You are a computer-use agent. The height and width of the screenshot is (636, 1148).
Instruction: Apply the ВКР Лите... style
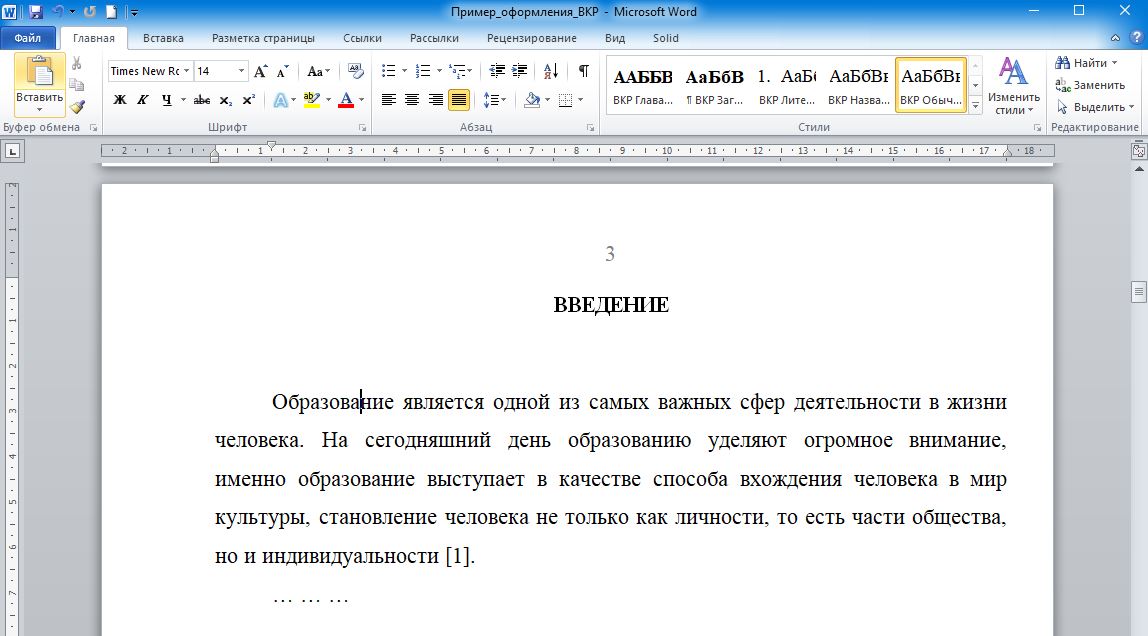786,86
